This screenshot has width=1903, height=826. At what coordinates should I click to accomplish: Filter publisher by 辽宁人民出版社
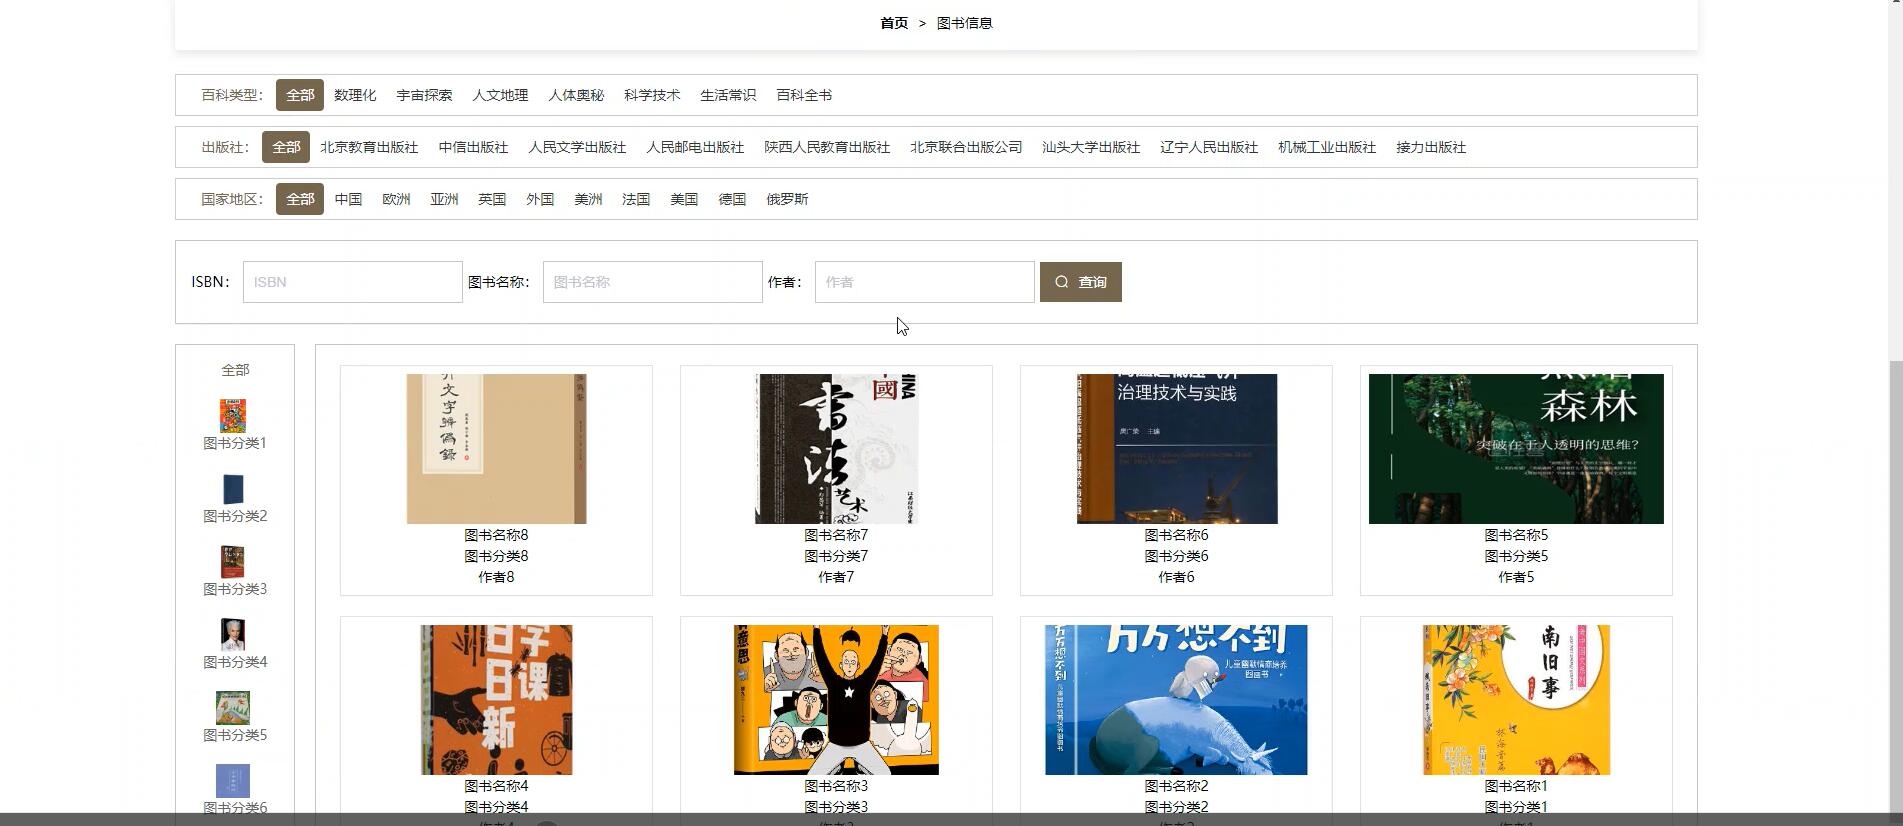point(1209,147)
